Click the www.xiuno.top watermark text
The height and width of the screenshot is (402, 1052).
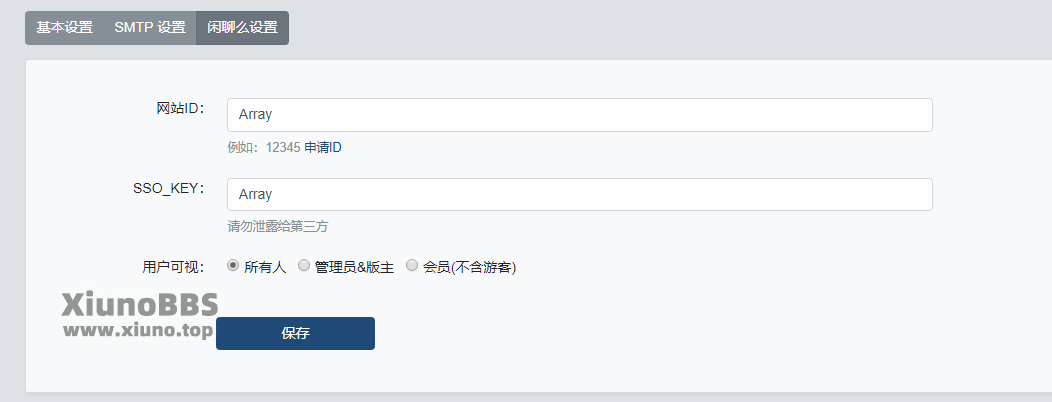[138, 330]
